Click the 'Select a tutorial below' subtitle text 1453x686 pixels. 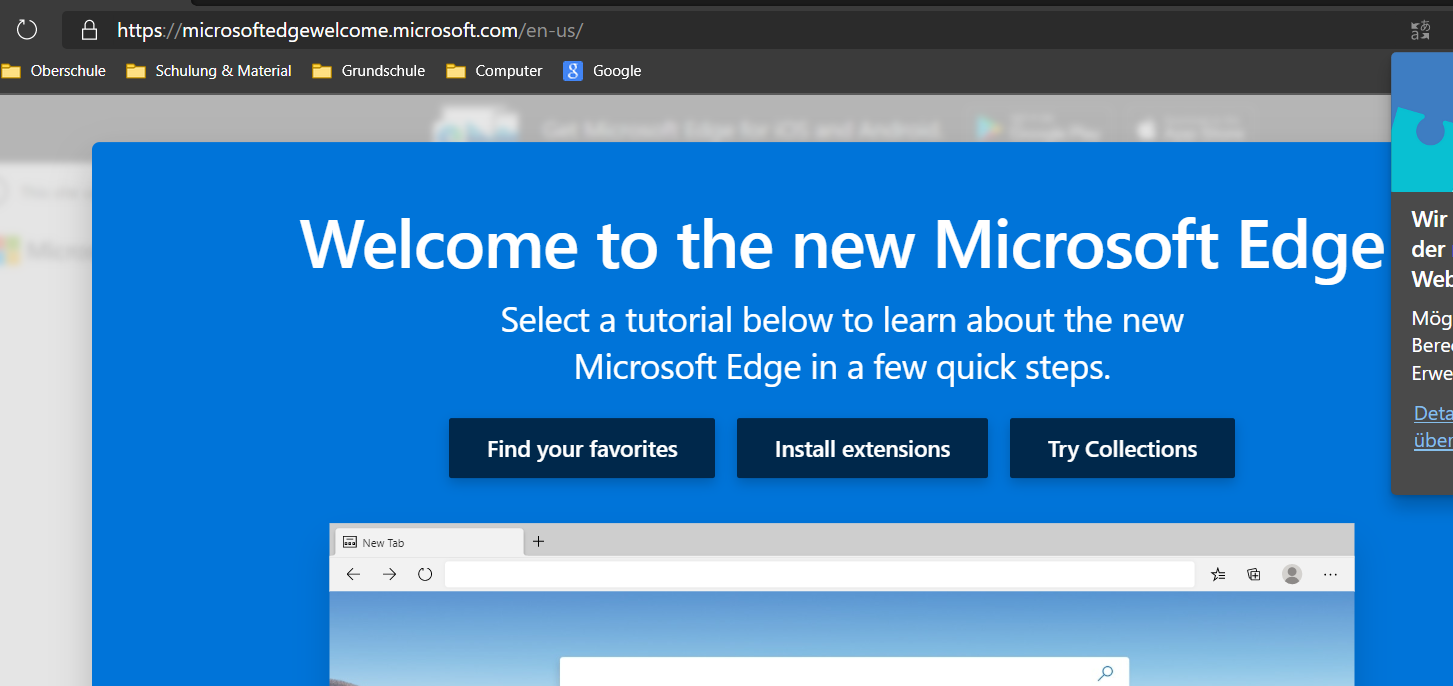tap(842, 344)
